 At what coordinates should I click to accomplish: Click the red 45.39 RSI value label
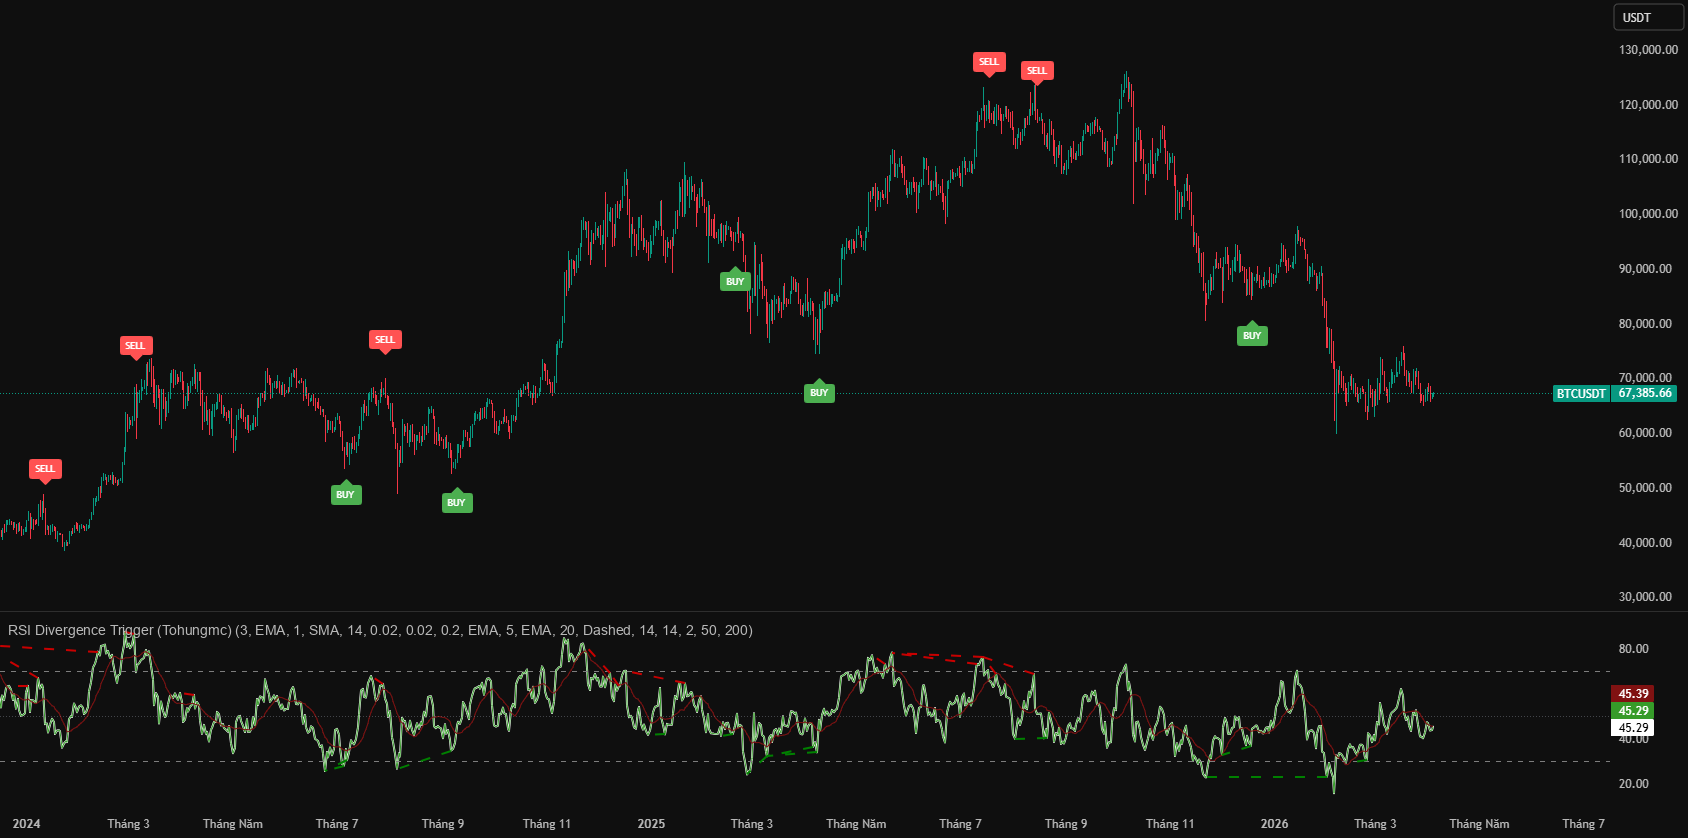point(1633,694)
